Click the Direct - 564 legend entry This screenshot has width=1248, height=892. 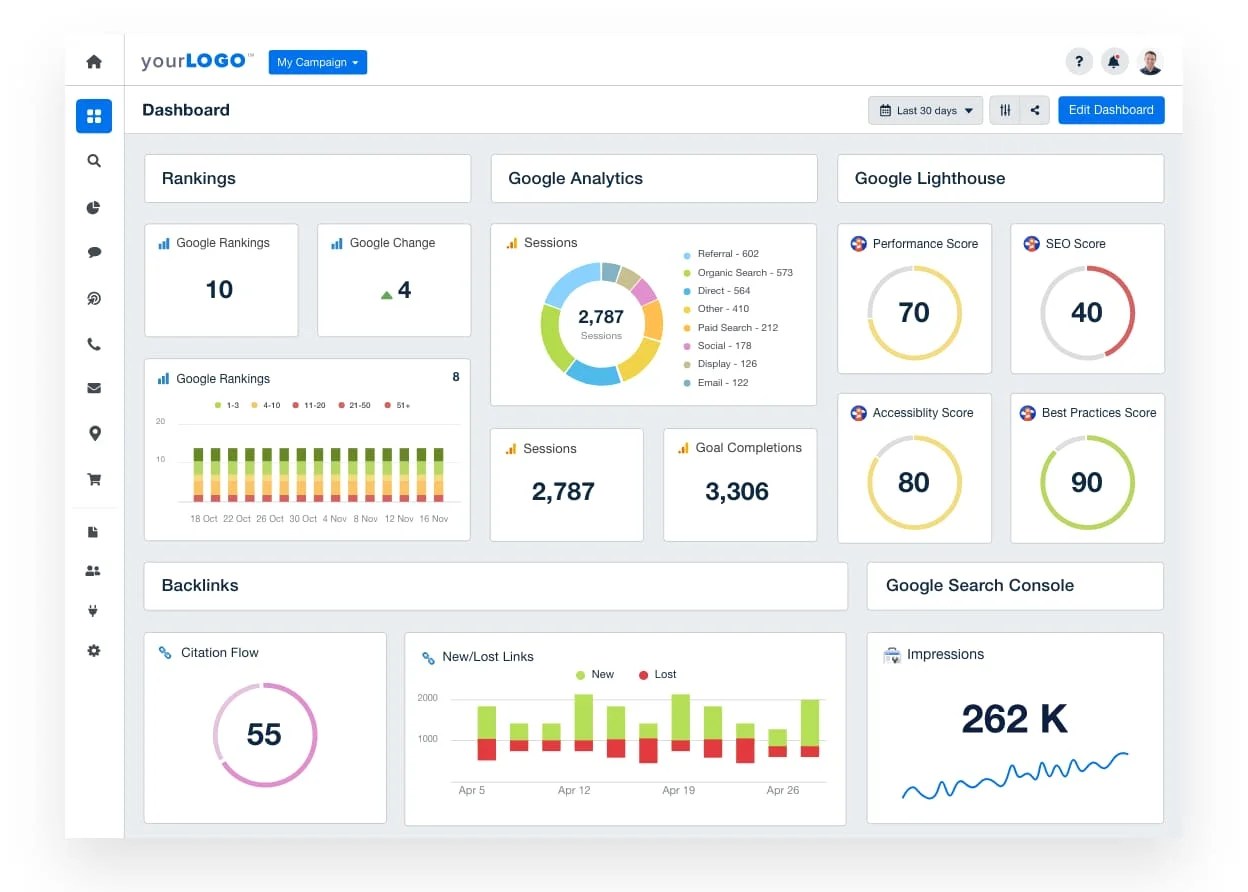click(x=717, y=291)
